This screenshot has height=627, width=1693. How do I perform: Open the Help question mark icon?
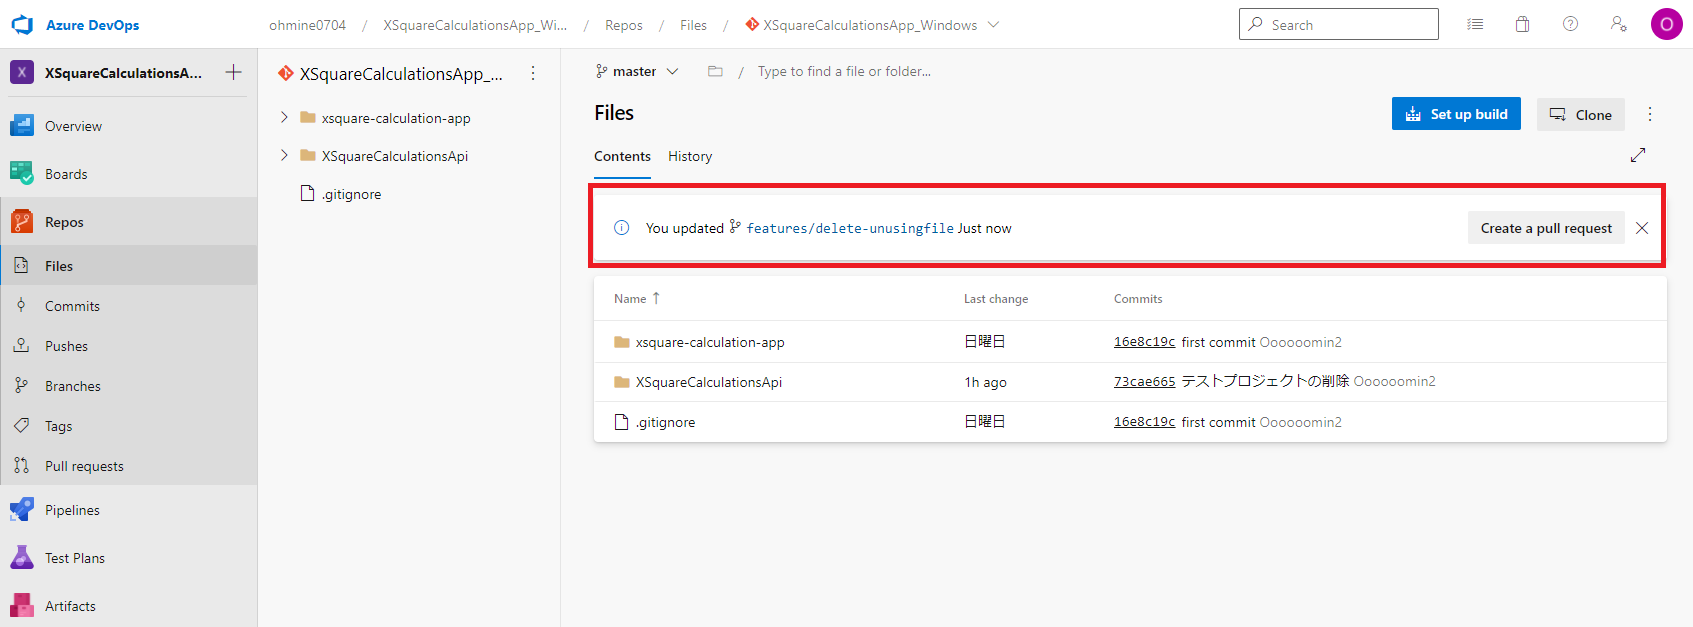coord(1570,24)
